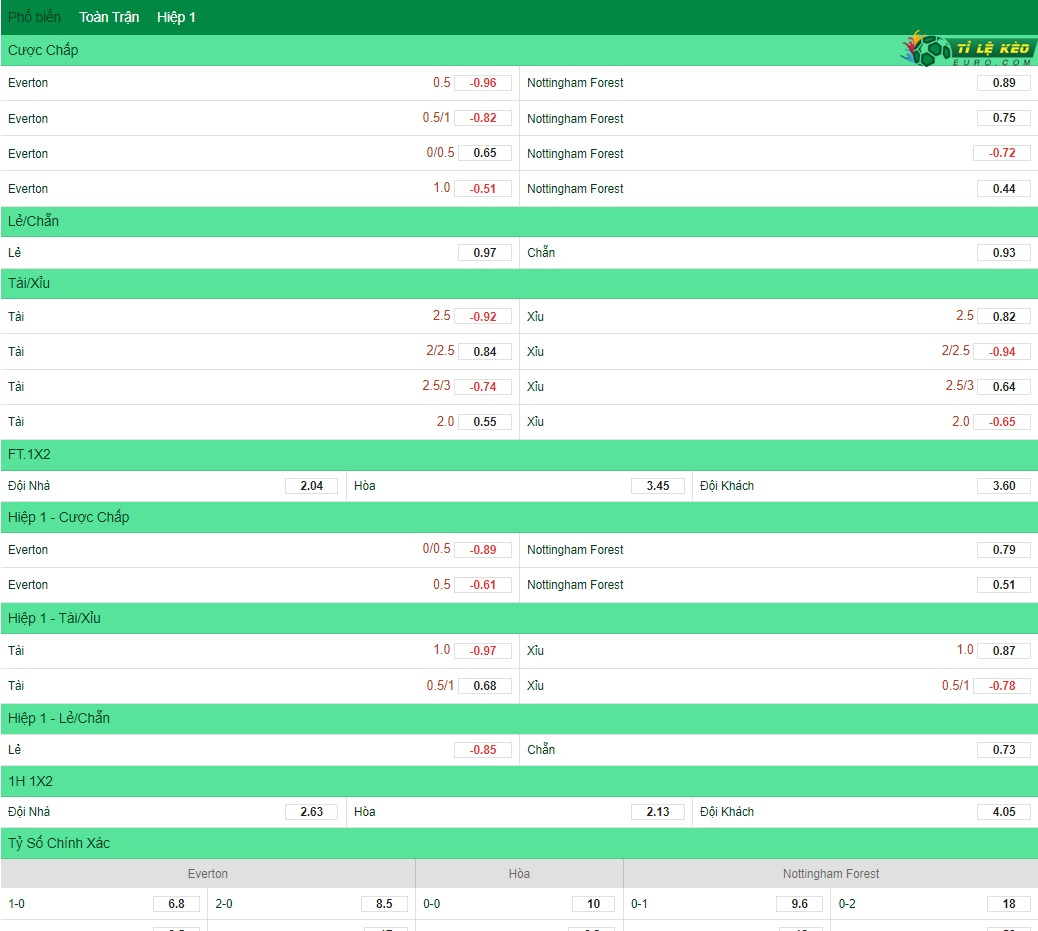
Task: Click the Nottingham Forest correct-score column heading
Action: point(831,873)
